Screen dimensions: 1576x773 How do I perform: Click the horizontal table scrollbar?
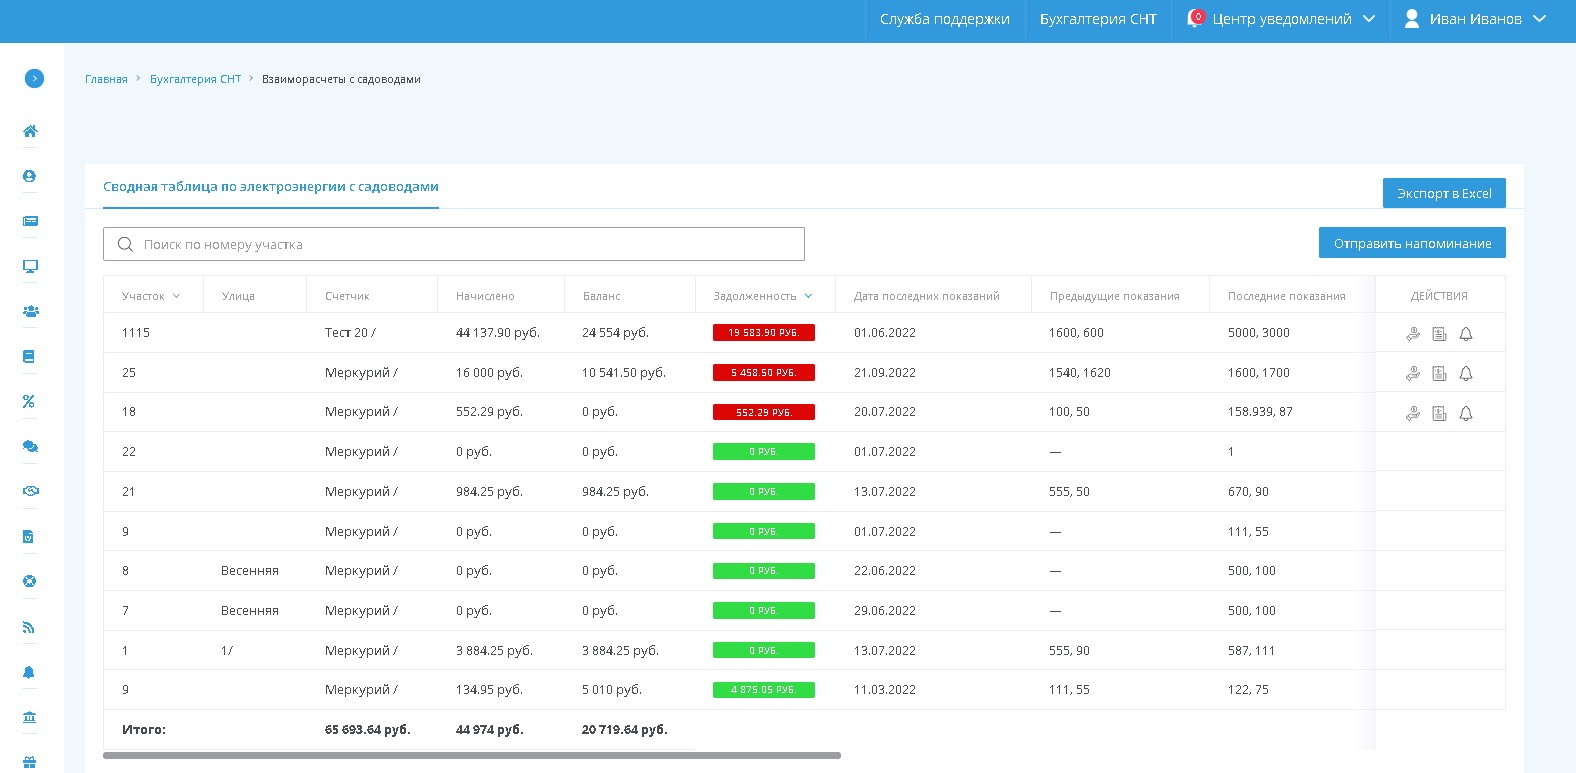pyautogui.click(x=472, y=756)
